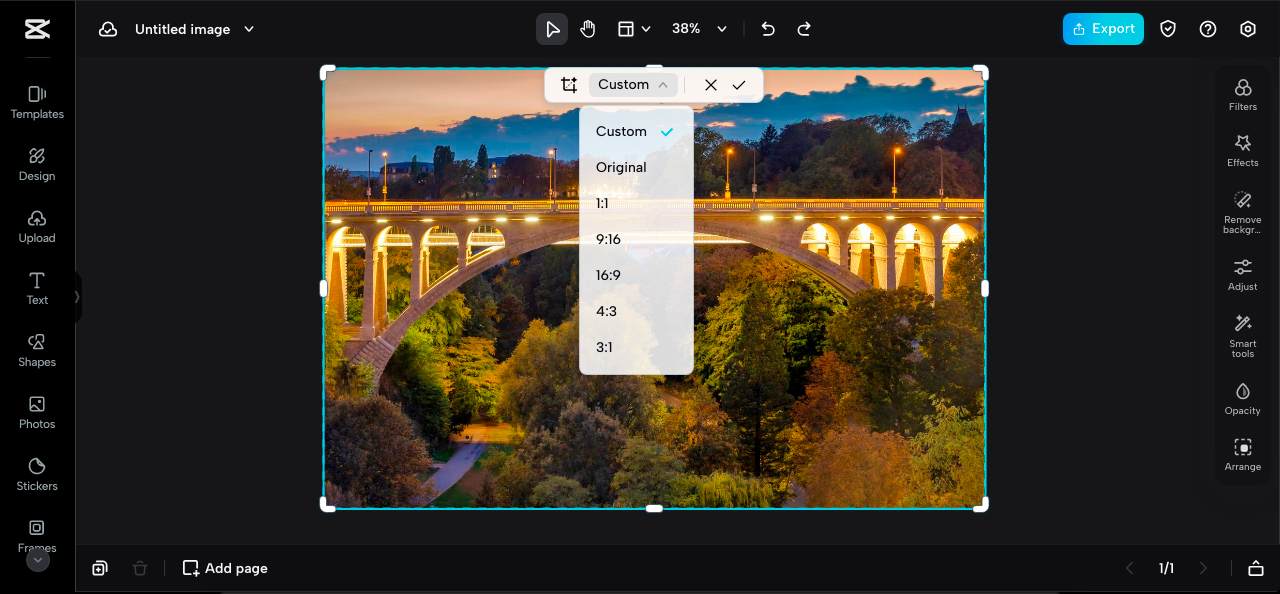Choose the 4:3 crop ratio
Image resolution: width=1280 pixels, height=594 pixels.
(x=636, y=311)
